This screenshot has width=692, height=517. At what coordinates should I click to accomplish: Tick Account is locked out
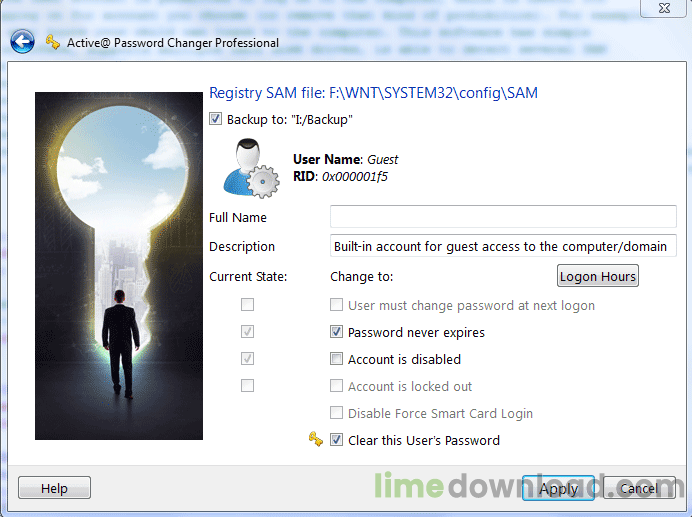click(x=336, y=385)
